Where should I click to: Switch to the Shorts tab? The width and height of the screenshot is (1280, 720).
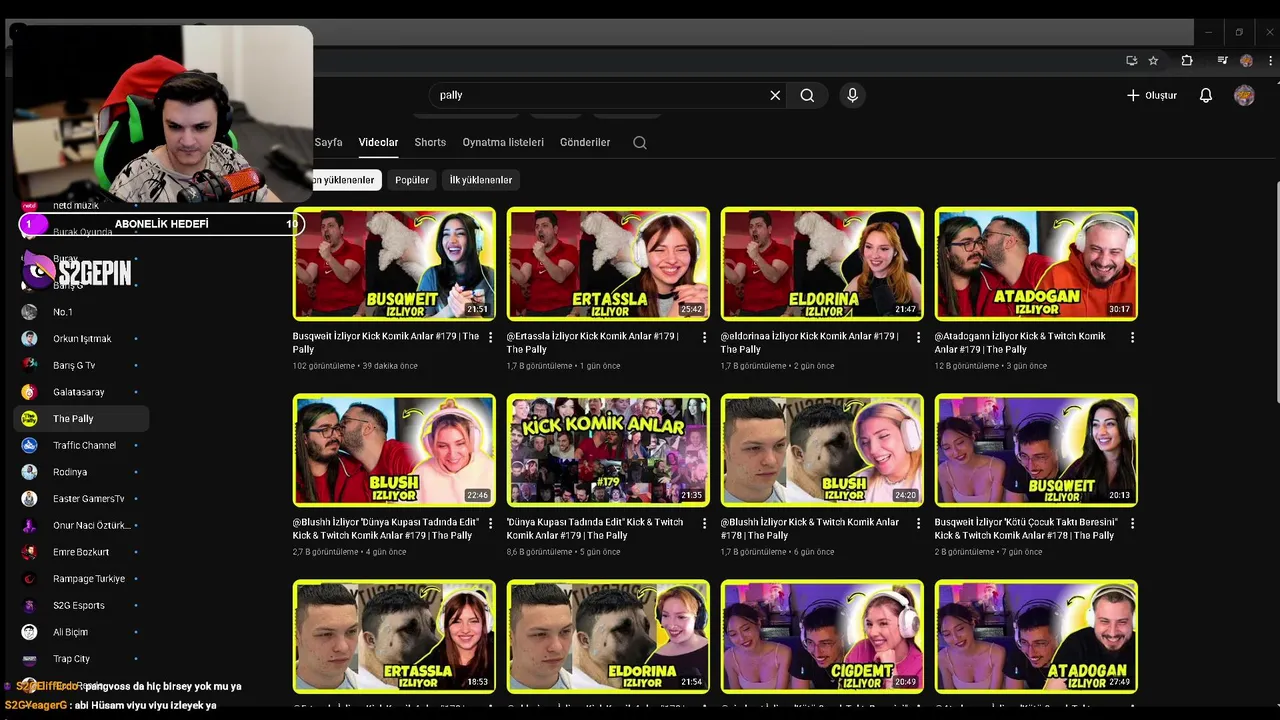[430, 142]
